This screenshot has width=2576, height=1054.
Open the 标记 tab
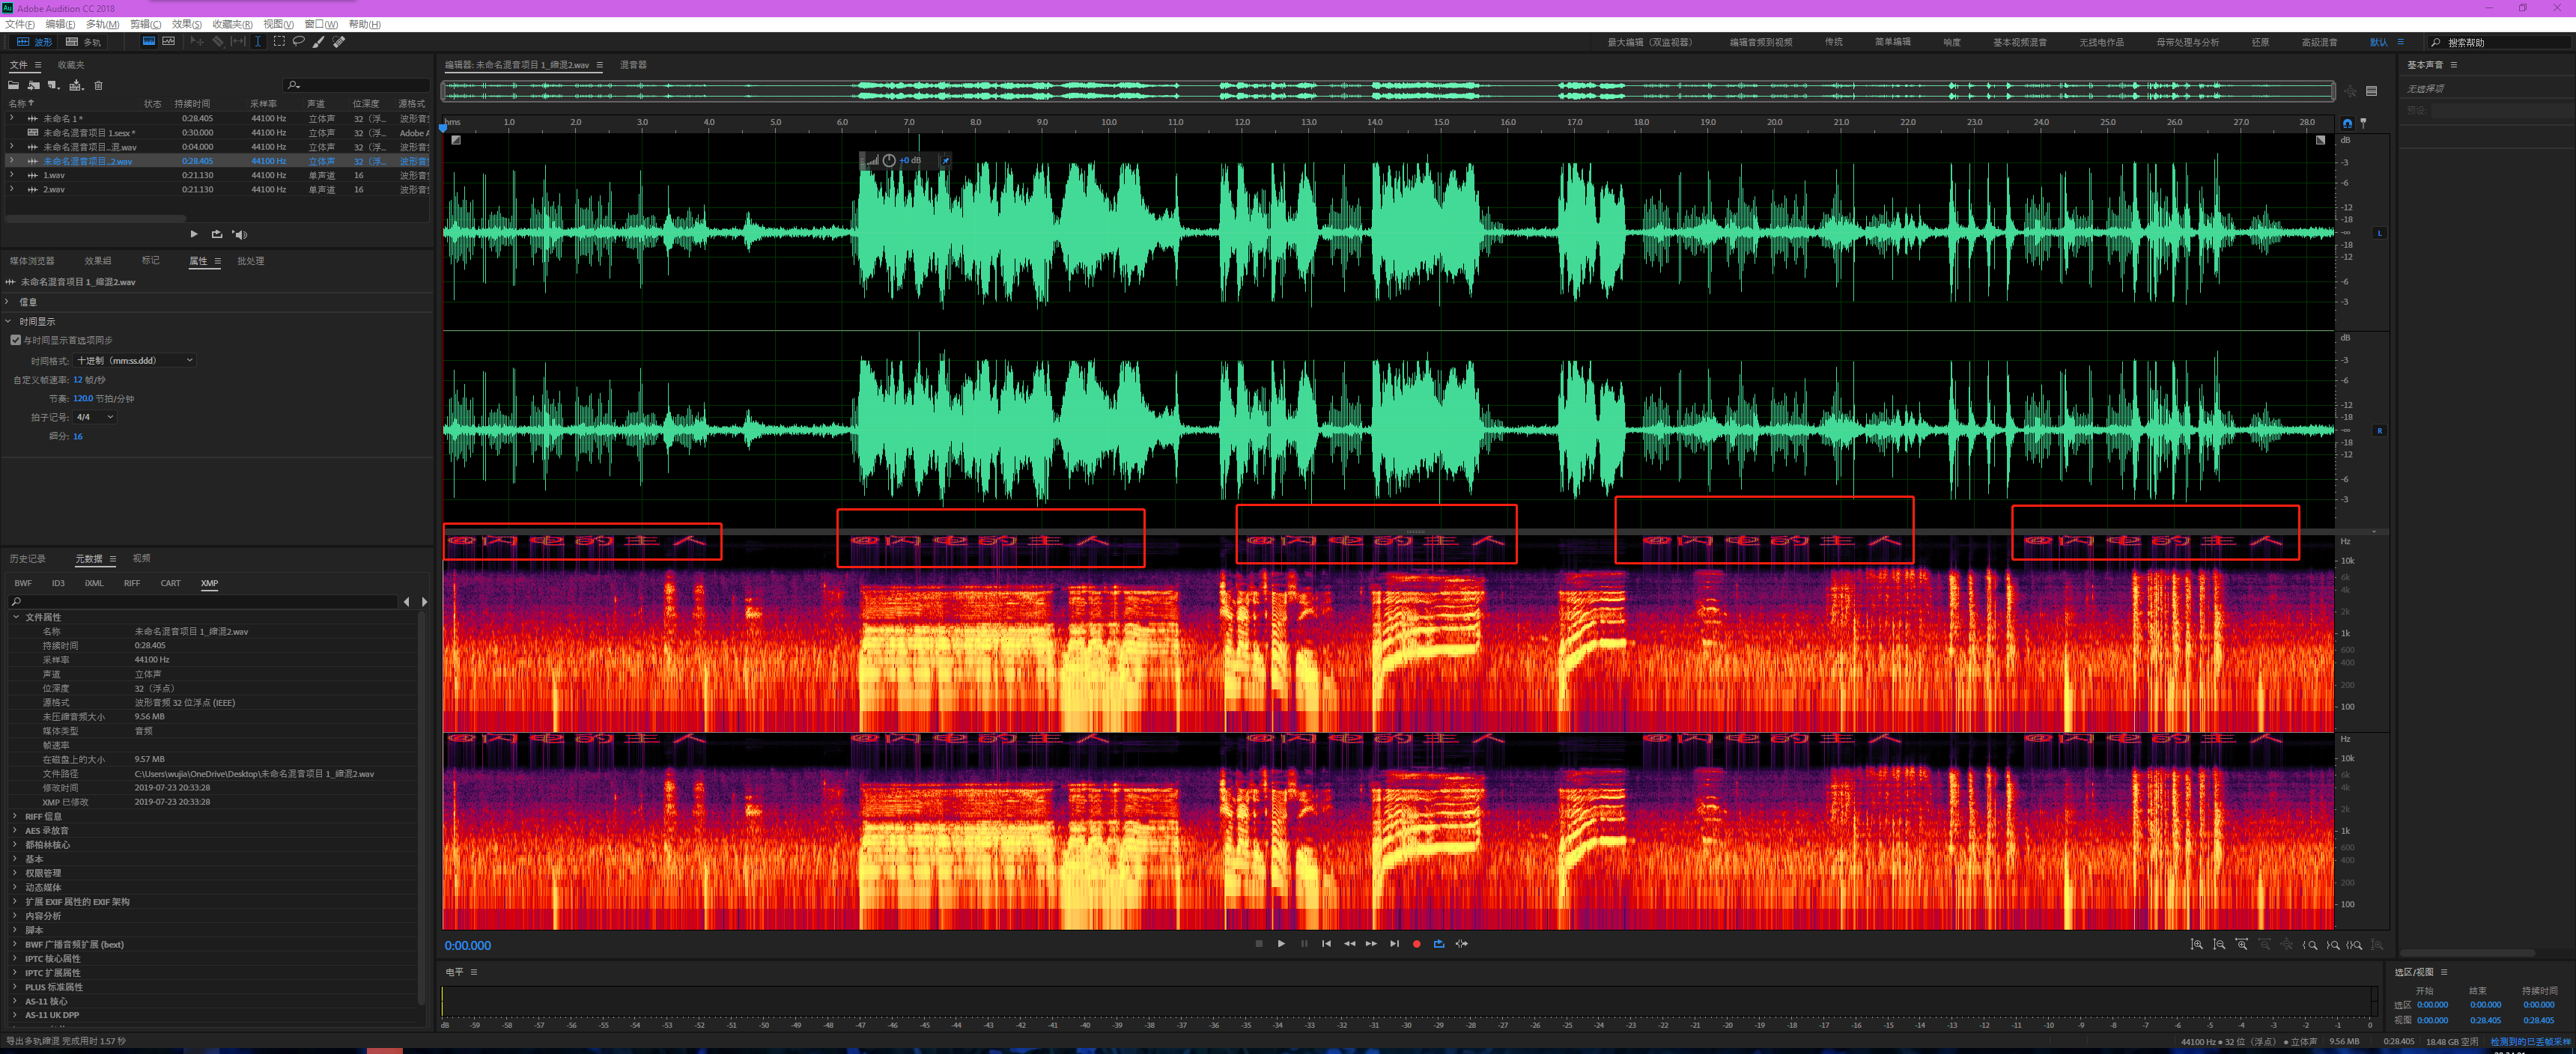(x=150, y=261)
